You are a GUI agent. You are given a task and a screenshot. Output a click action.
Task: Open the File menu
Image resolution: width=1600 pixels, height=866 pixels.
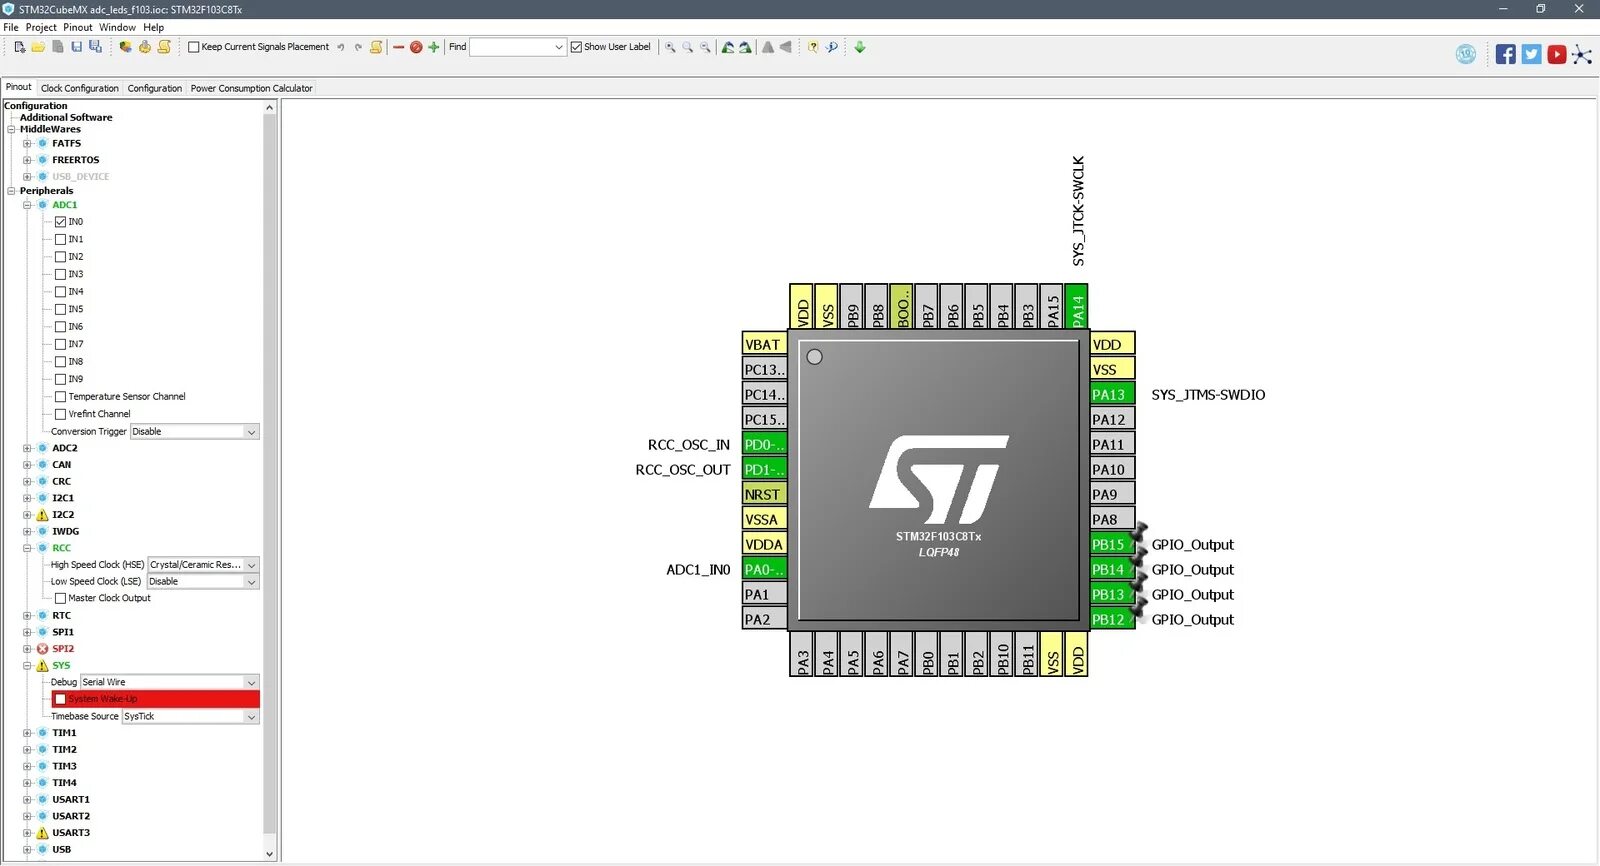pyautogui.click(x=11, y=27)
